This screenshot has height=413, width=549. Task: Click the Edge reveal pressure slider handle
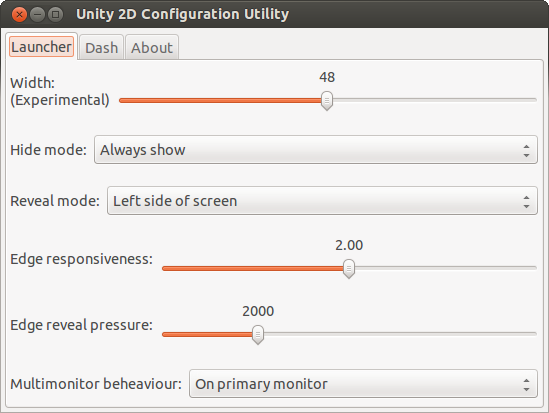258,335
